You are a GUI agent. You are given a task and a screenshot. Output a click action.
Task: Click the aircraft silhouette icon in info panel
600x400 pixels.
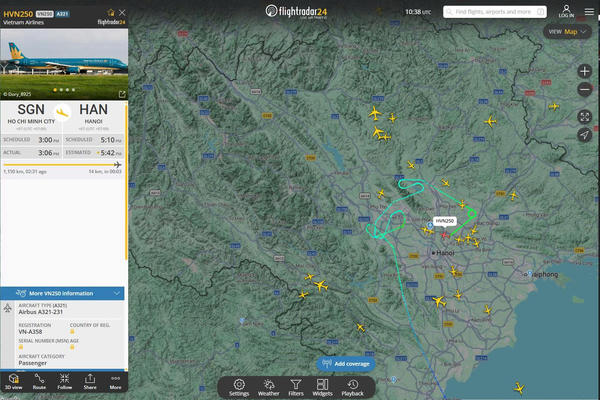[8, 308]
